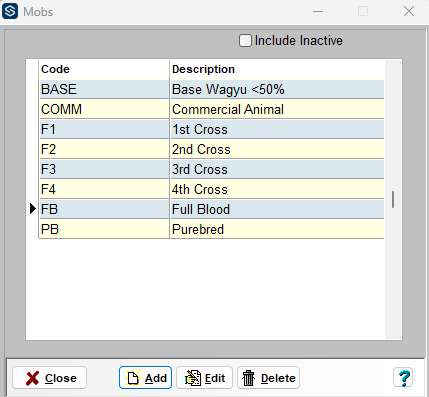Close the Mobs window via title bar X
This screenshot has width=429, height=397.
[x=409, y=11]
